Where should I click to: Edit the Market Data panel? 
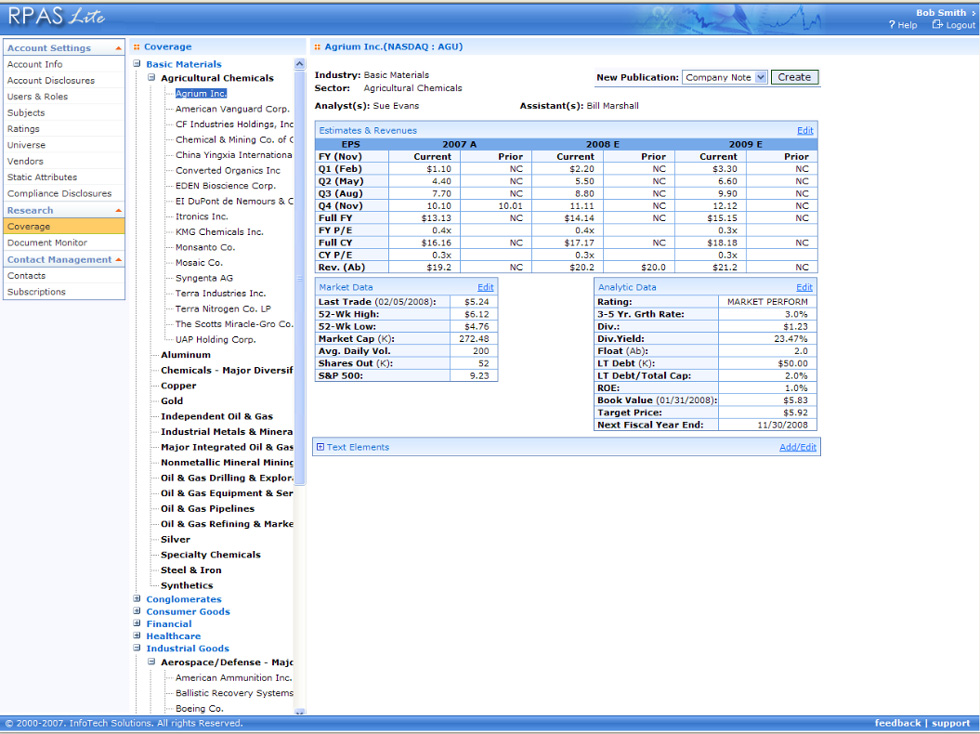click(x=486, y=288)
